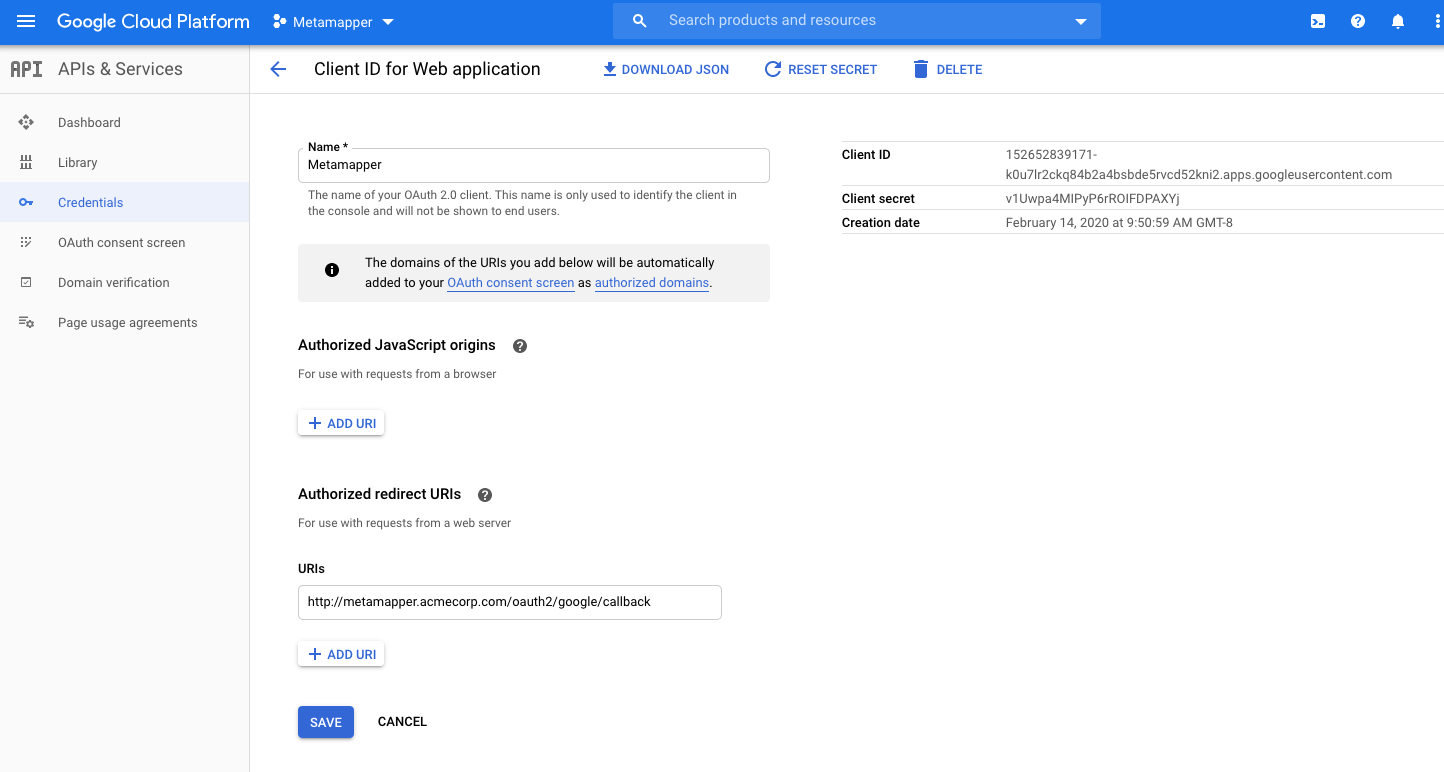Image resolution: width=1444 pixels, height=772 pixels.
Task: Click the Google Cloud Platform logo text
Action: 153,21
